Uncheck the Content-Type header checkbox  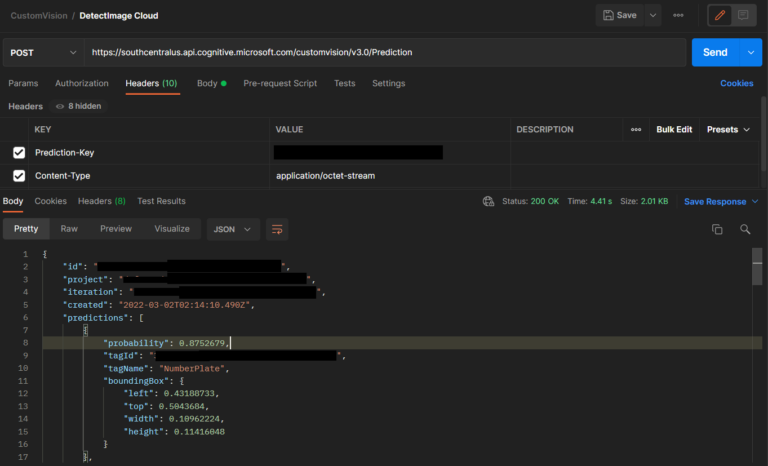pos(19,175)
